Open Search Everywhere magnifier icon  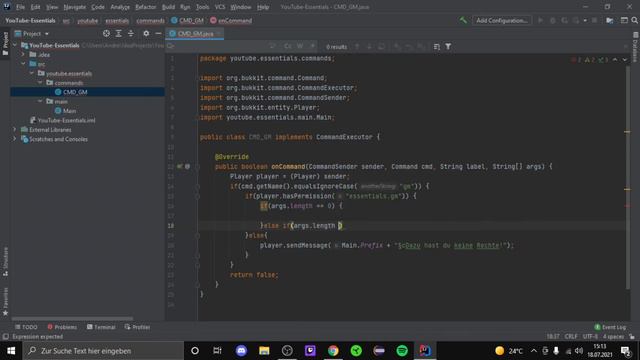[634, 20]
